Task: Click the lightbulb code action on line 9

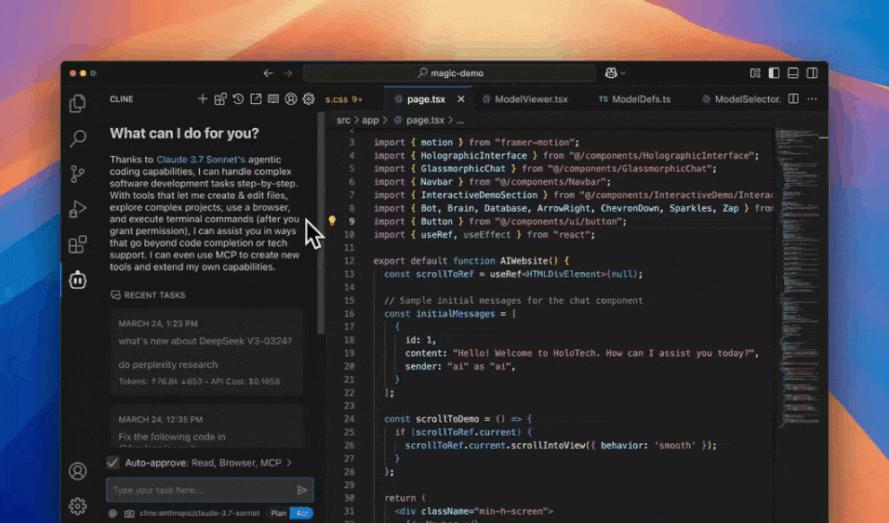Action: [332, 221]
